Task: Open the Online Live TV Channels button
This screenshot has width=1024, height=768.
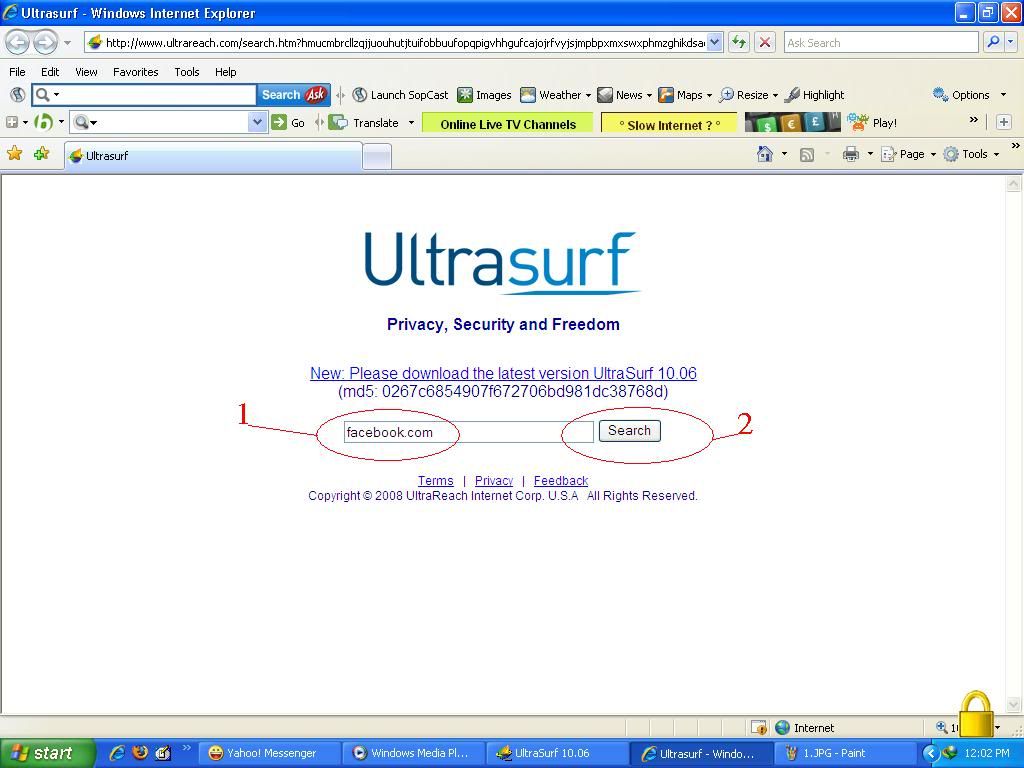Action: (507, 123)
